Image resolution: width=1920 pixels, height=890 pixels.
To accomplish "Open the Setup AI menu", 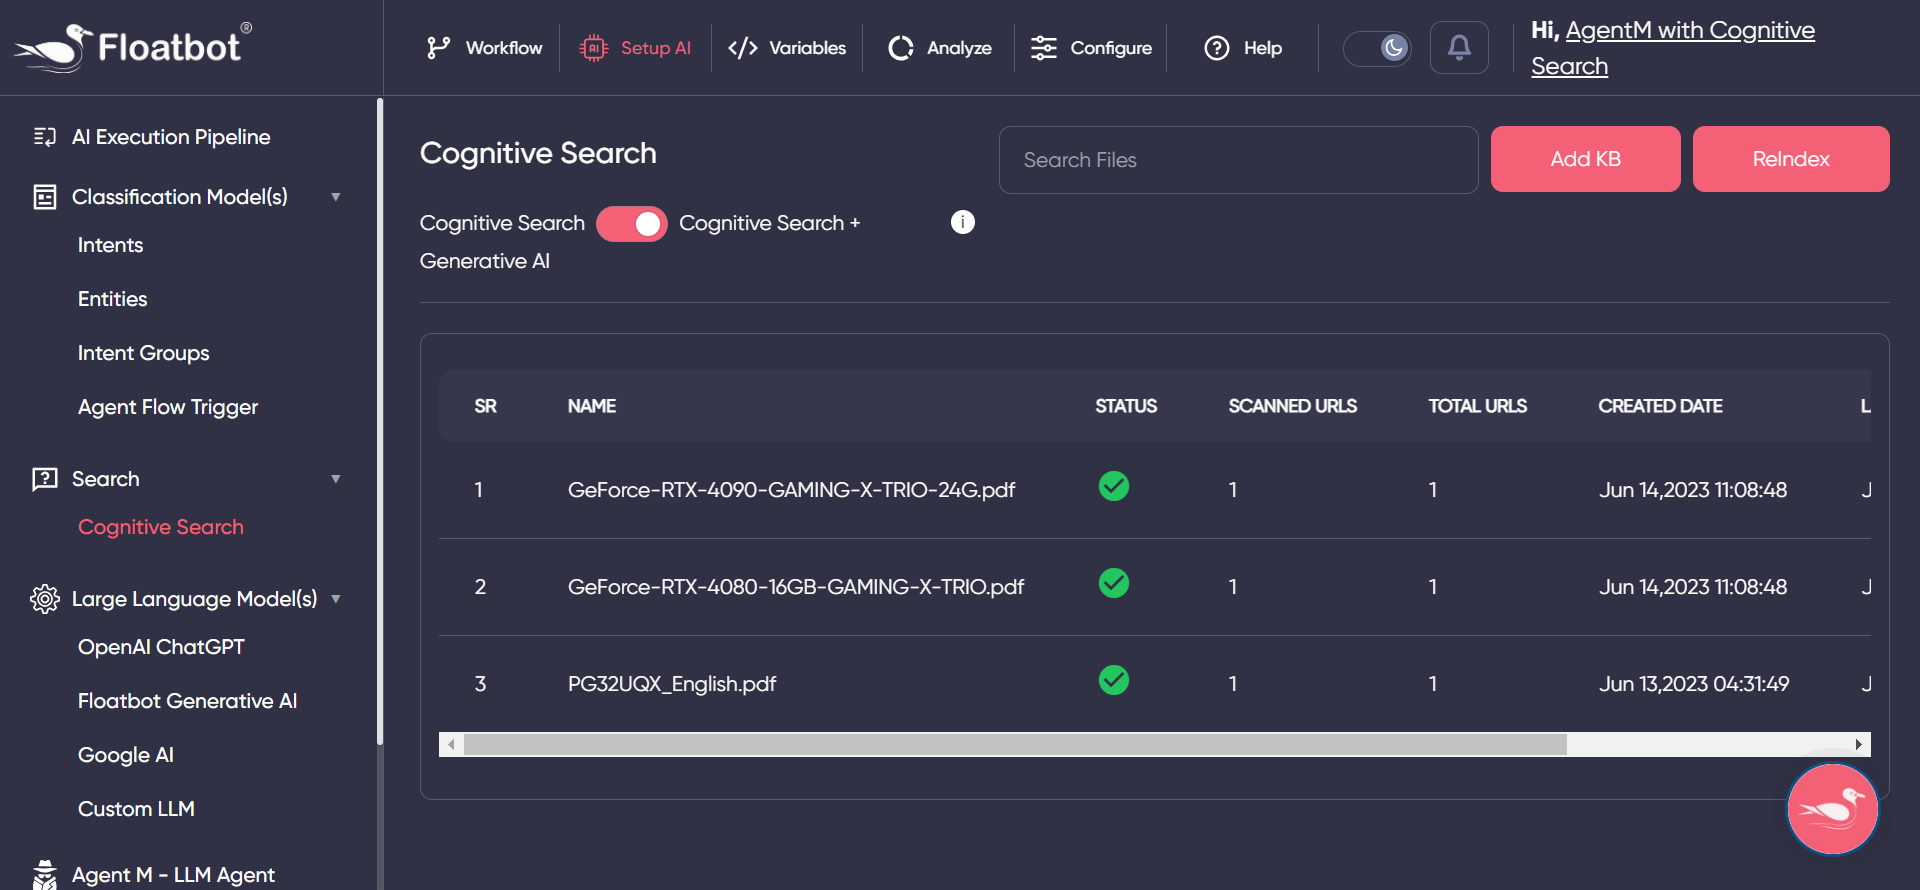I will point(636,48).
